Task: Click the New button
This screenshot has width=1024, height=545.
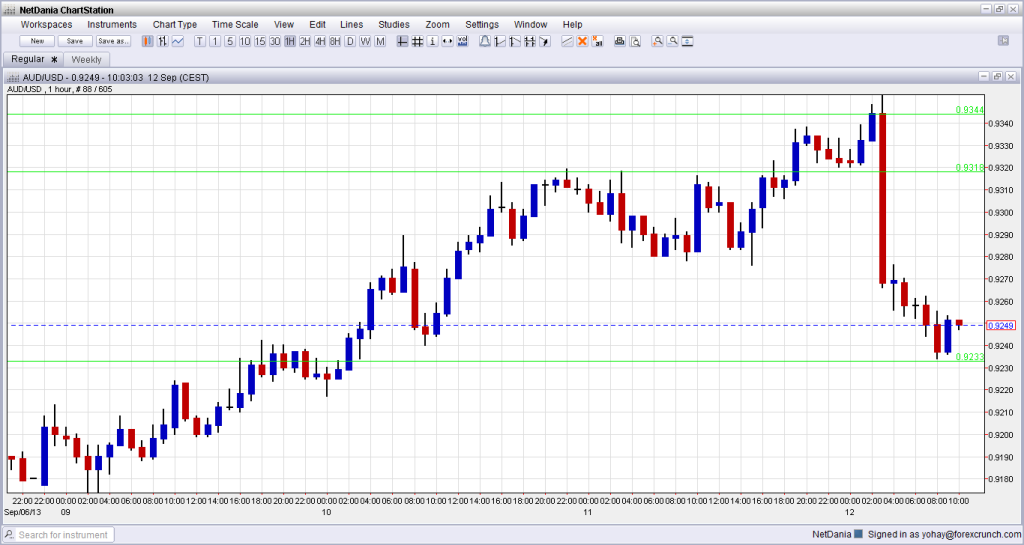Action: pos(37,41)
